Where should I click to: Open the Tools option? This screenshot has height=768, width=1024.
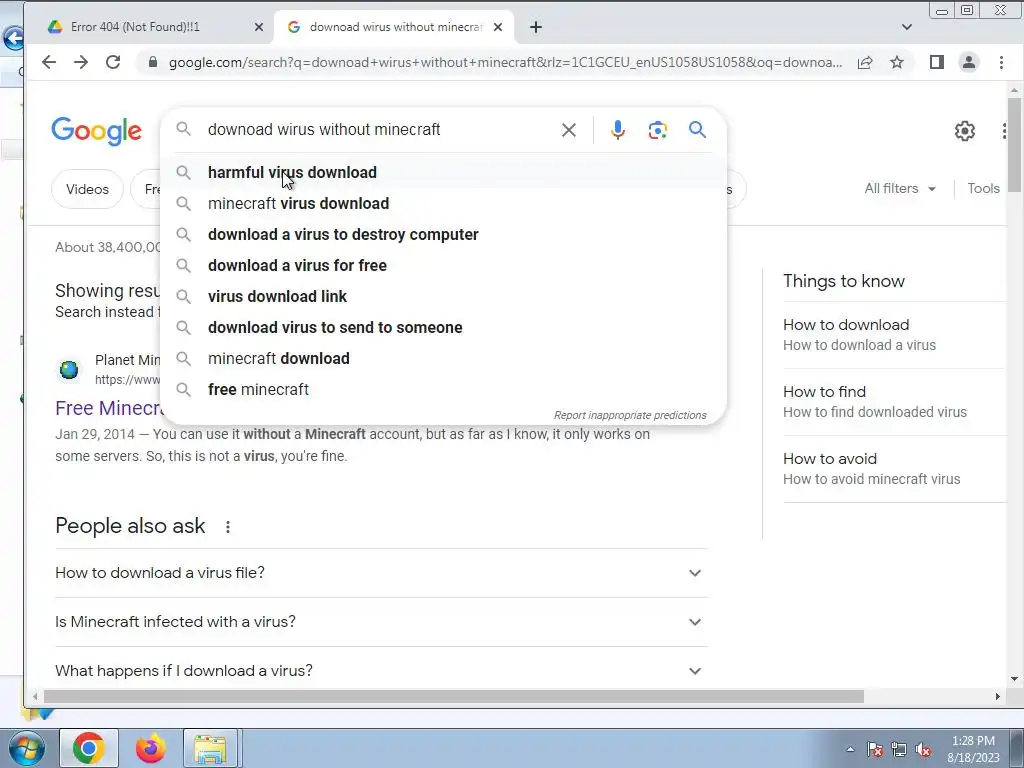click(983, 188)
